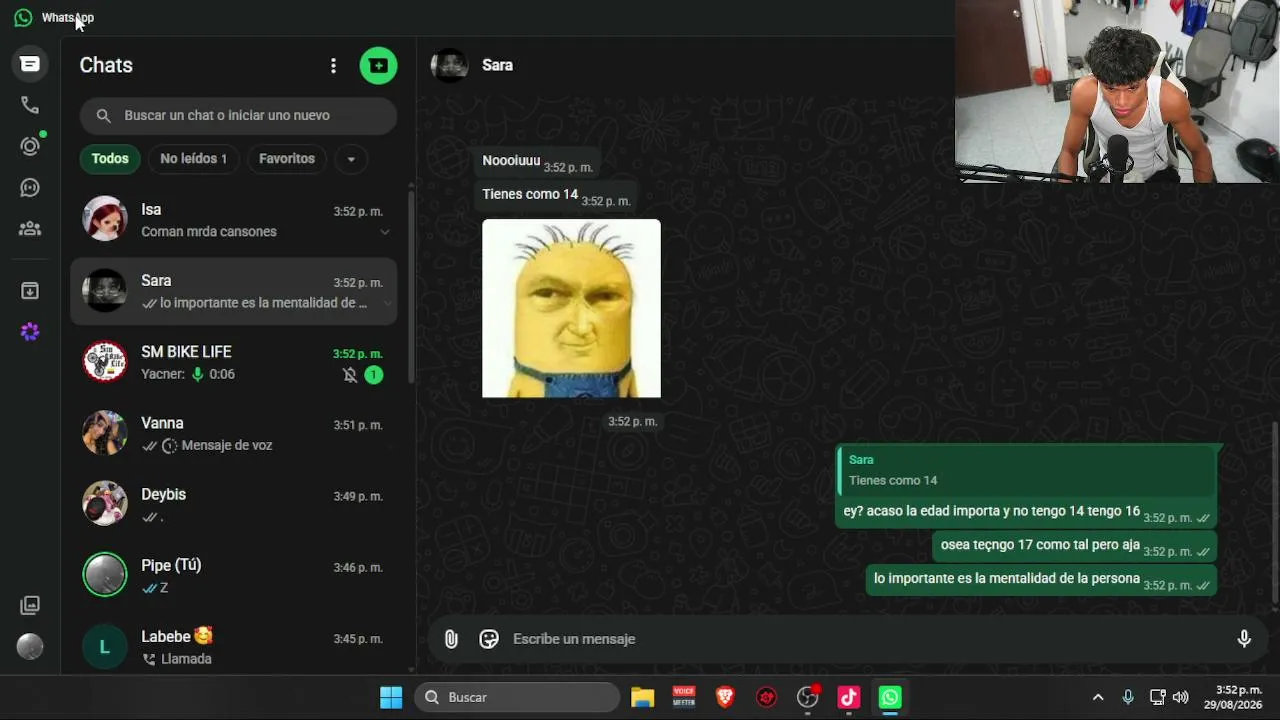This screenshot has height=720, width=1280.
Task: Click the microphone icon in system tray
Action: coord(1128,697)
